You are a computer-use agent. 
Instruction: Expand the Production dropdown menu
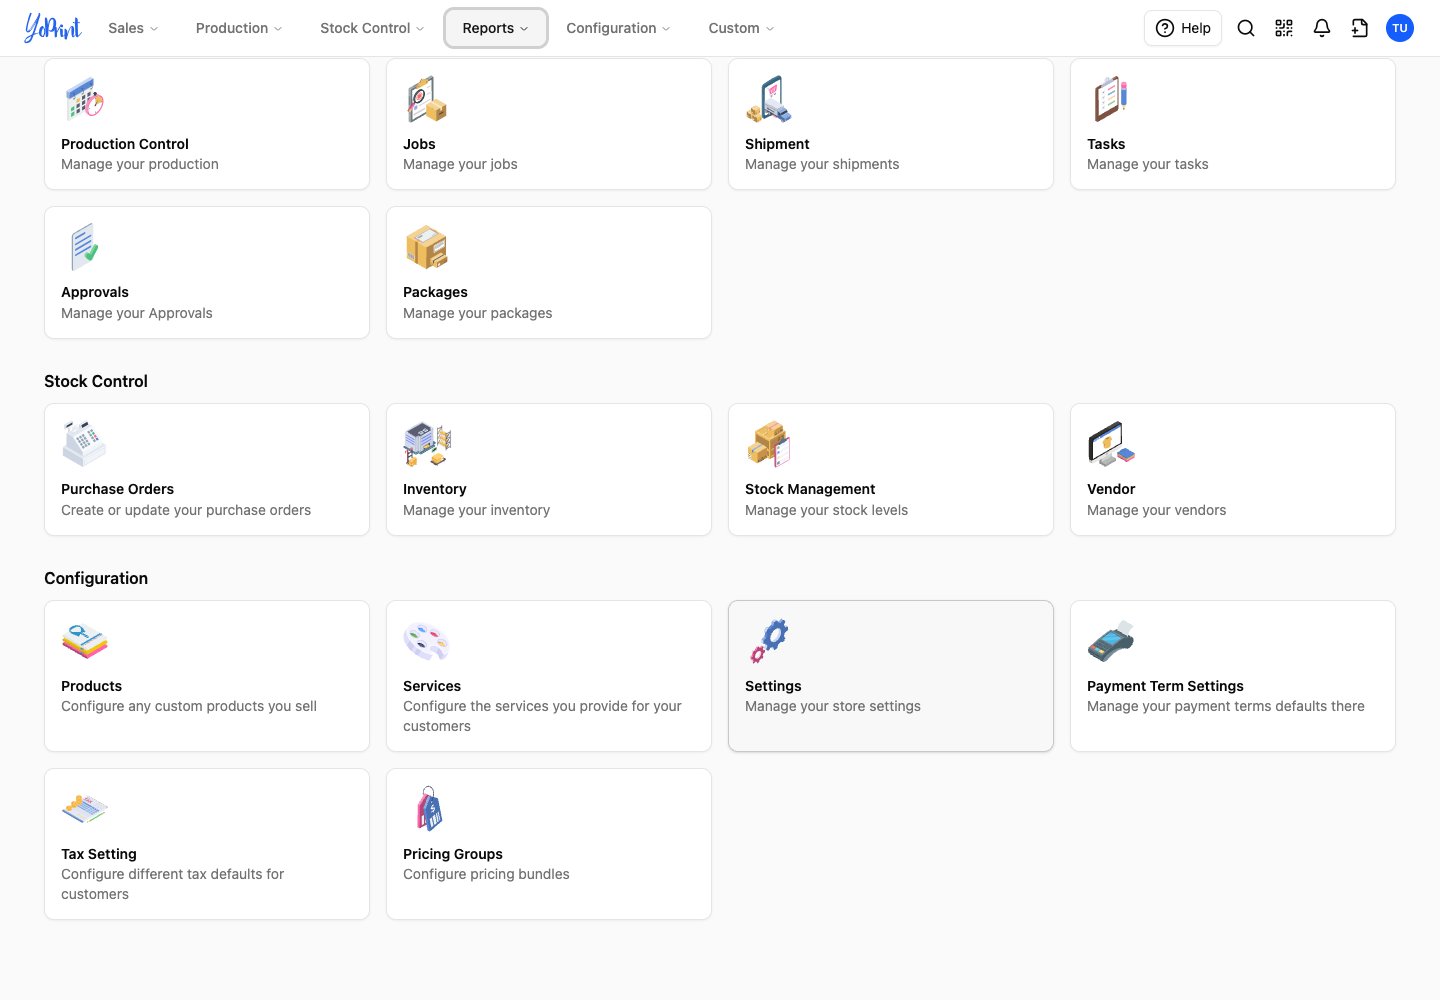239,28
